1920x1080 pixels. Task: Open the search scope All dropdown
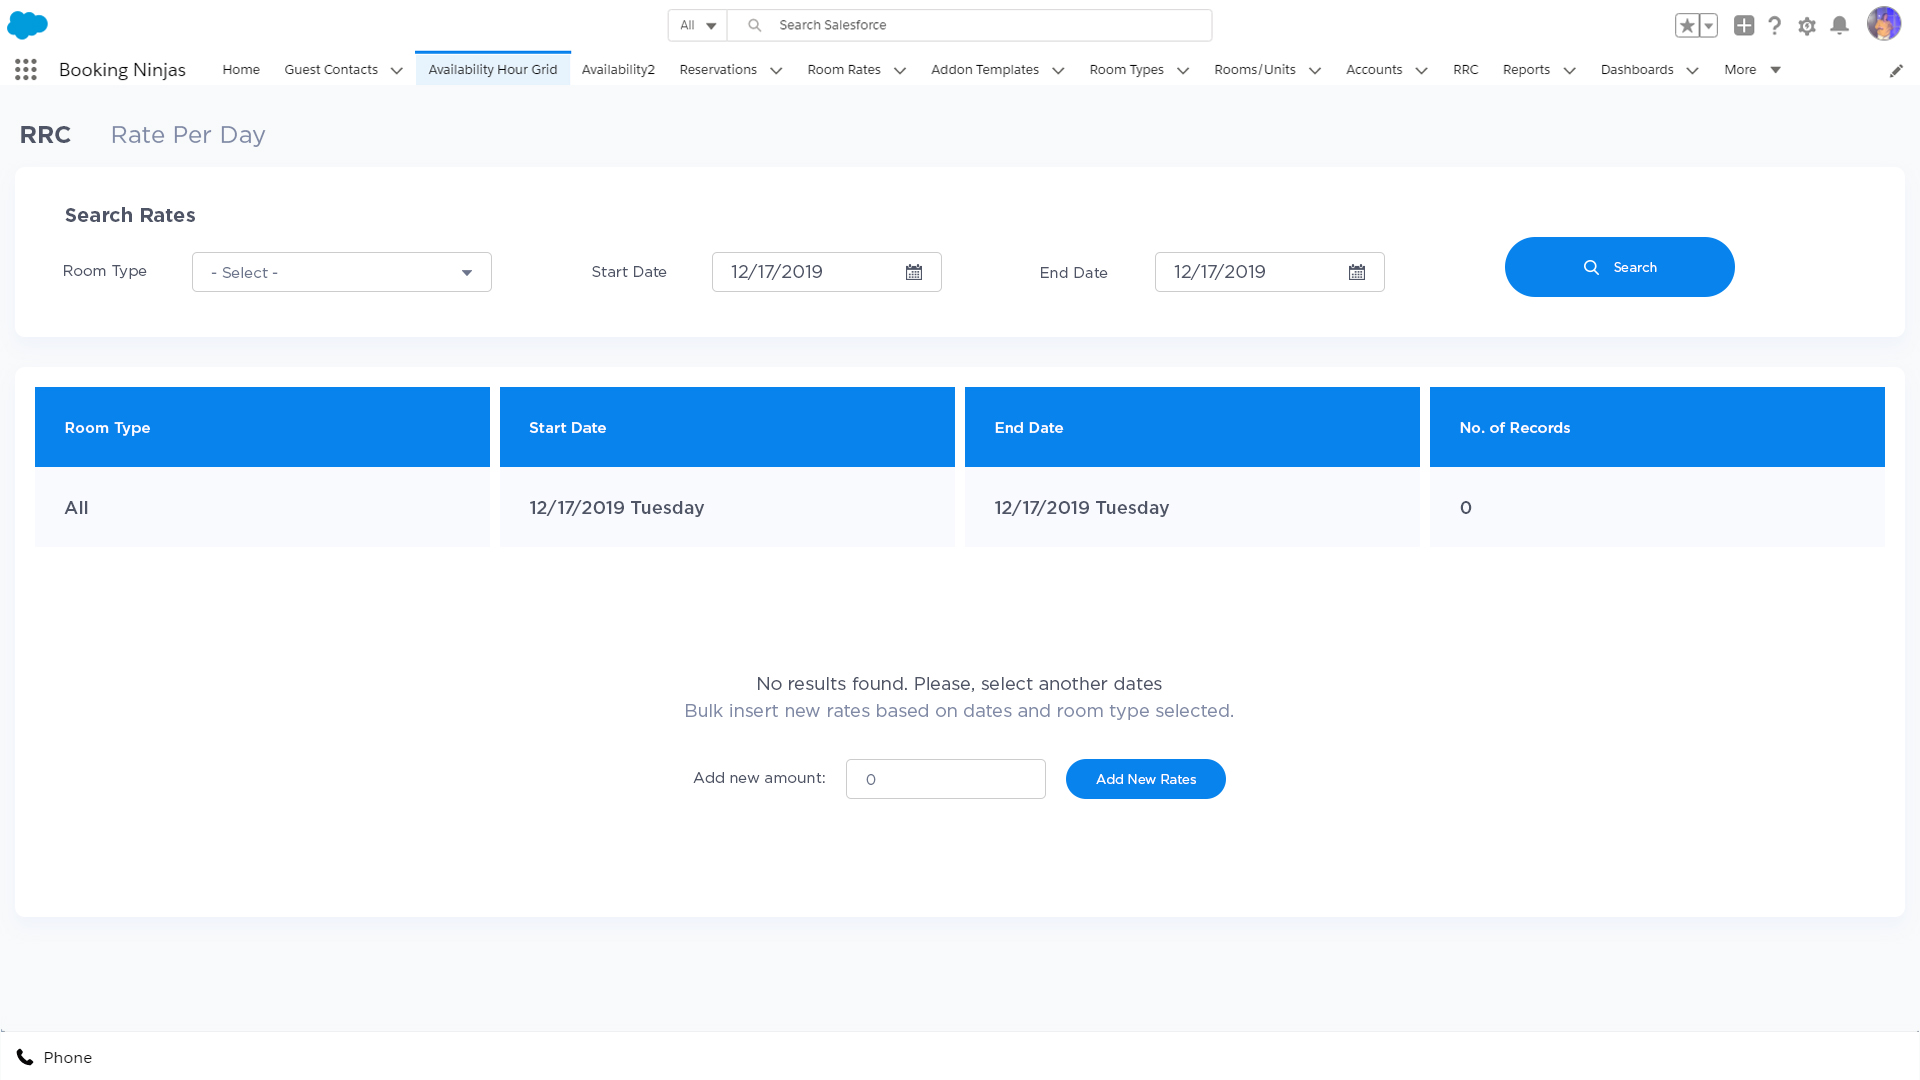(698, 25)
